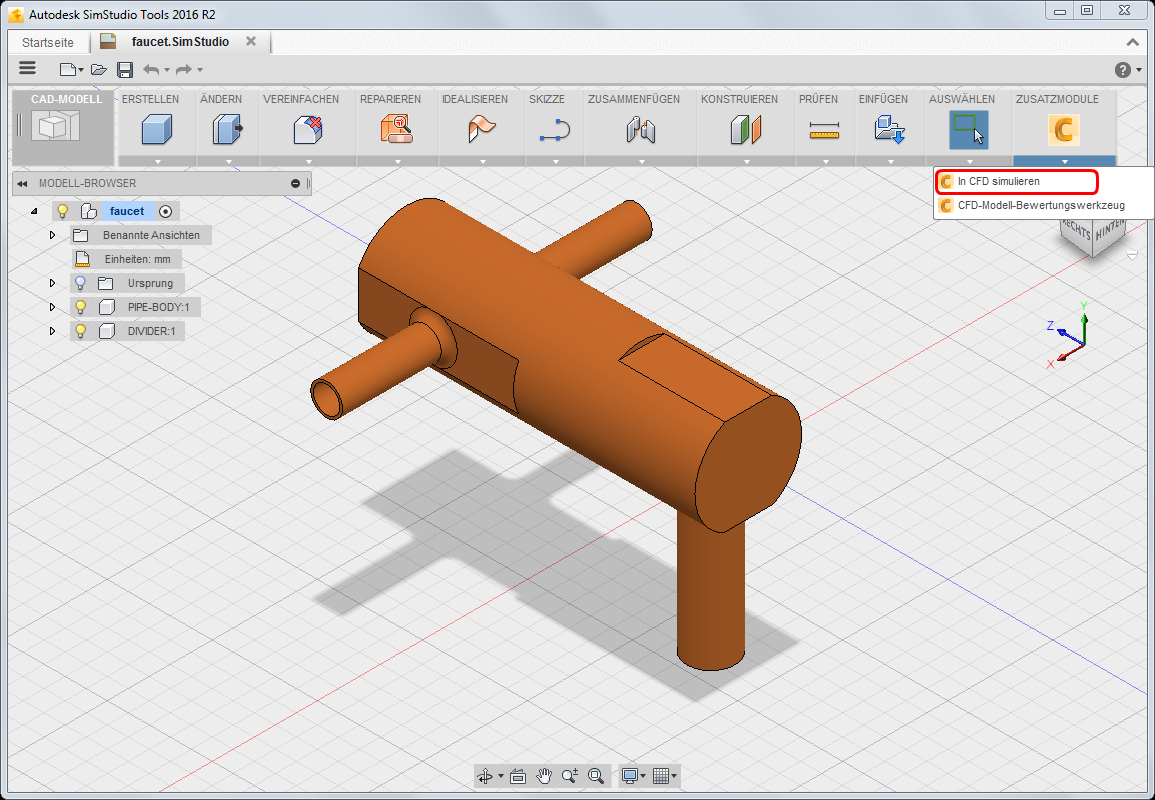Image resolution: width=1155 pixels, height=800 pixels.
Task: Select the REPARIEREN repair icon
Action: pyautogui.click(x=396, y=129)
